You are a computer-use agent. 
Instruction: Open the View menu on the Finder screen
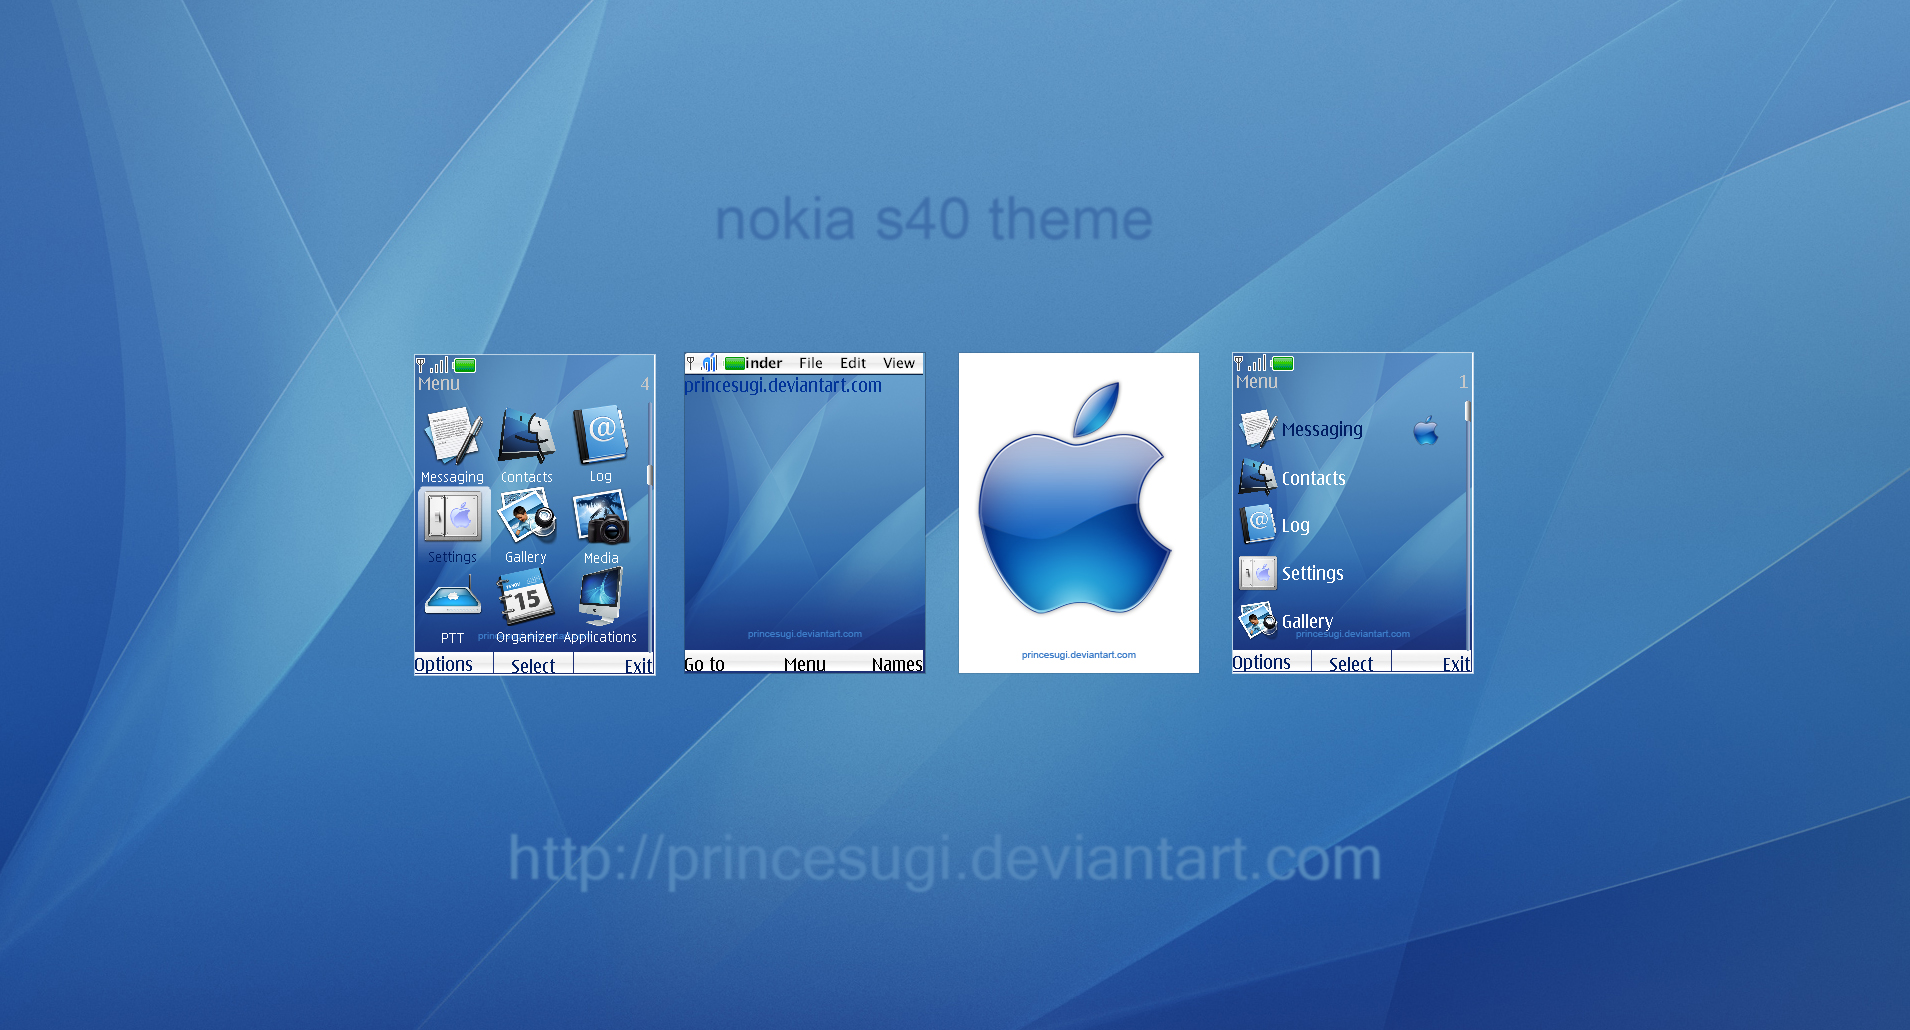899,363
